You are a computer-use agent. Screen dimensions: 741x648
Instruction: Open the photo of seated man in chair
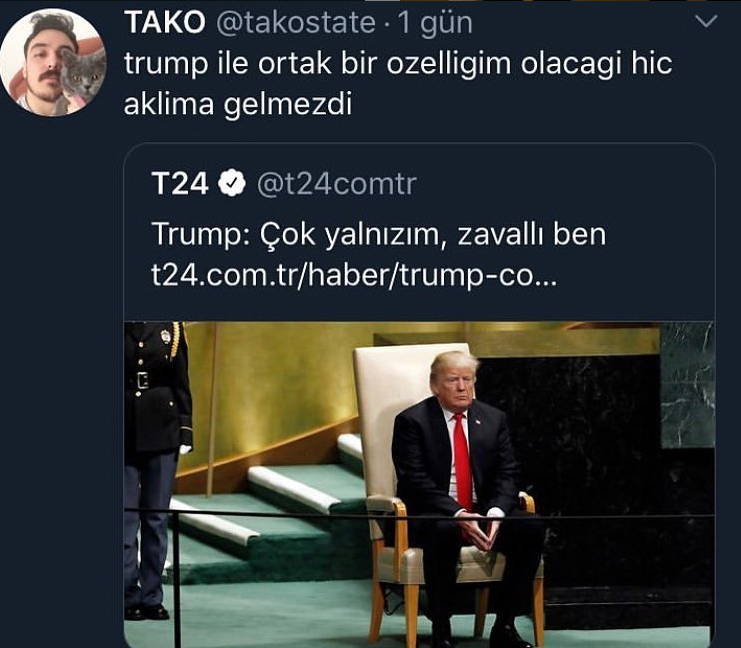(419, 484)
